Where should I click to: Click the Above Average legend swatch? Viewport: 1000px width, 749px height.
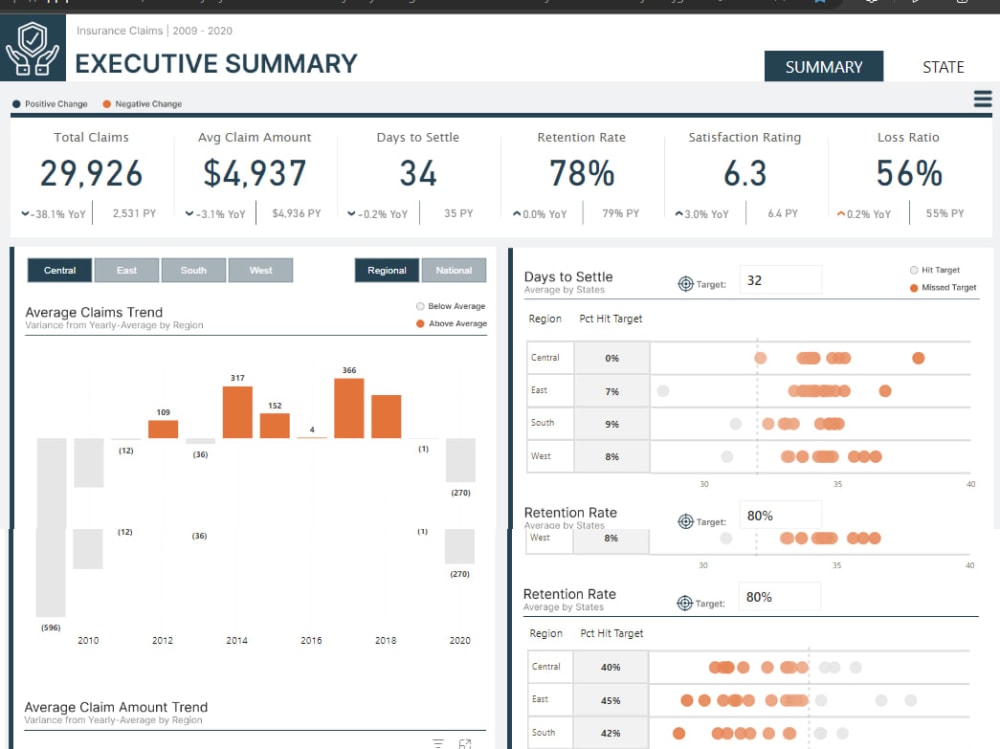(x=420, y=323)
